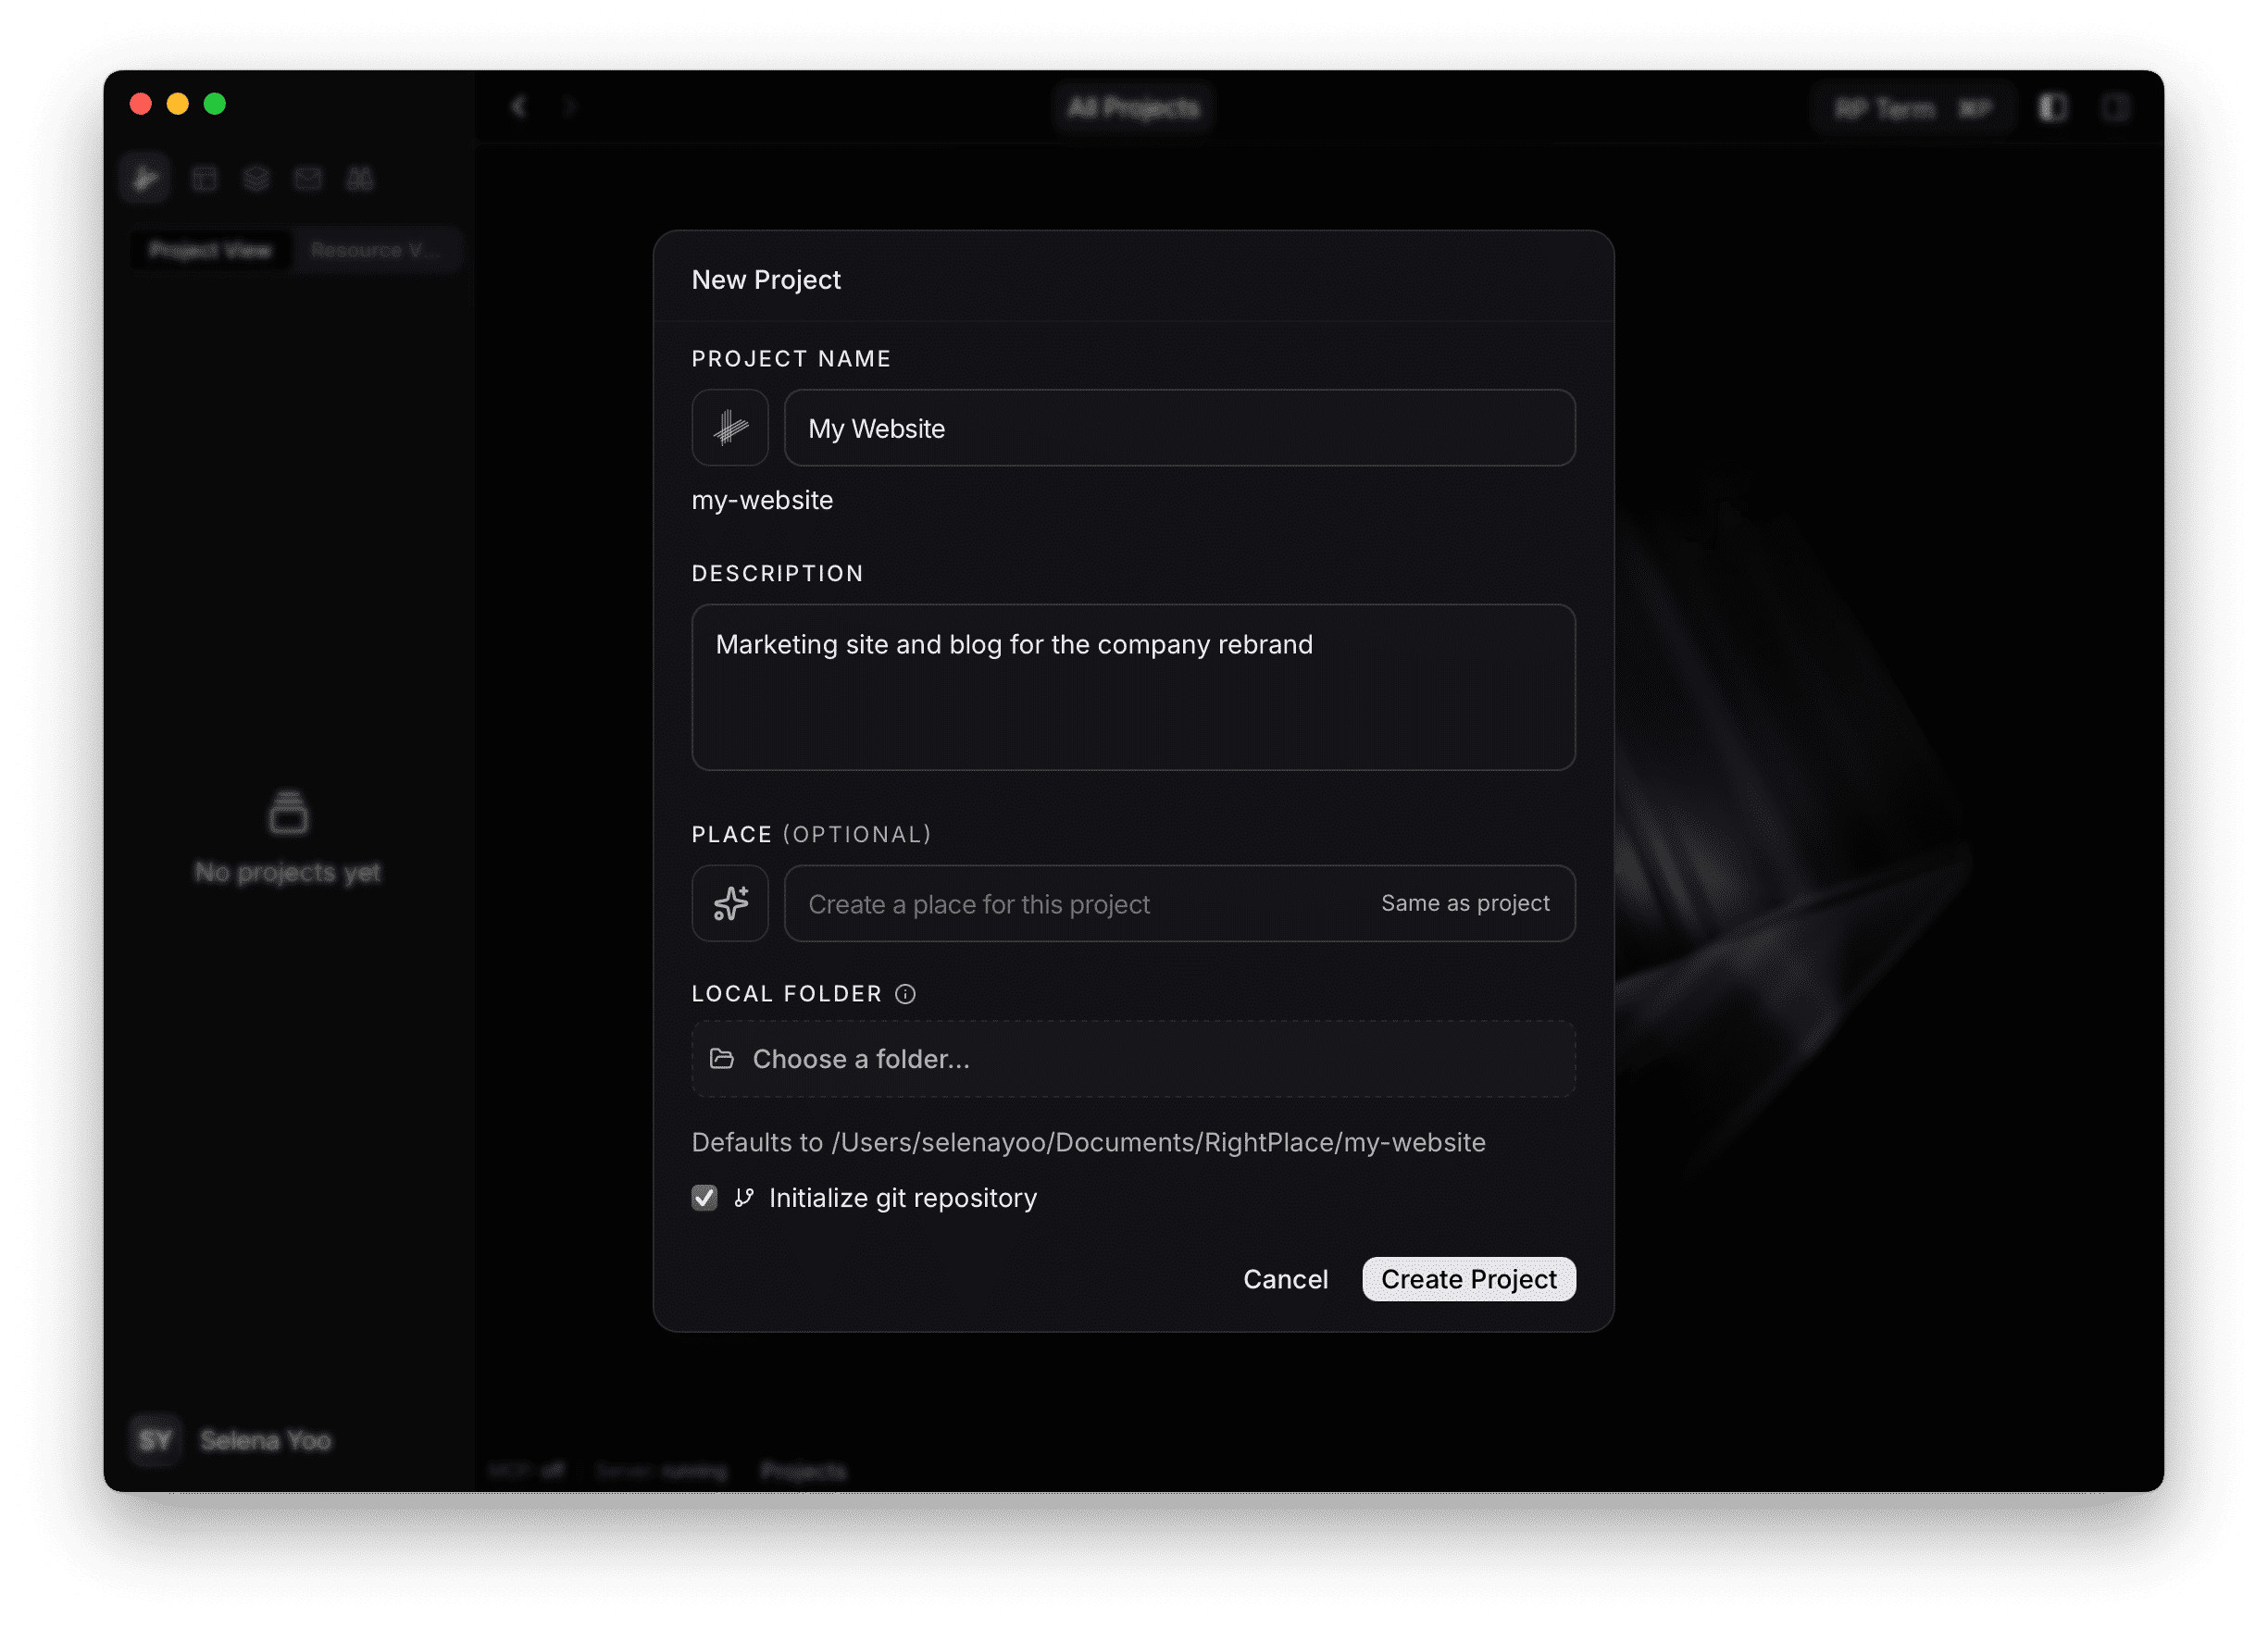Switch to the Project View tab
Image resolution: width=2268 pixels, height=1629 pixels.
(x=211, y=249)
